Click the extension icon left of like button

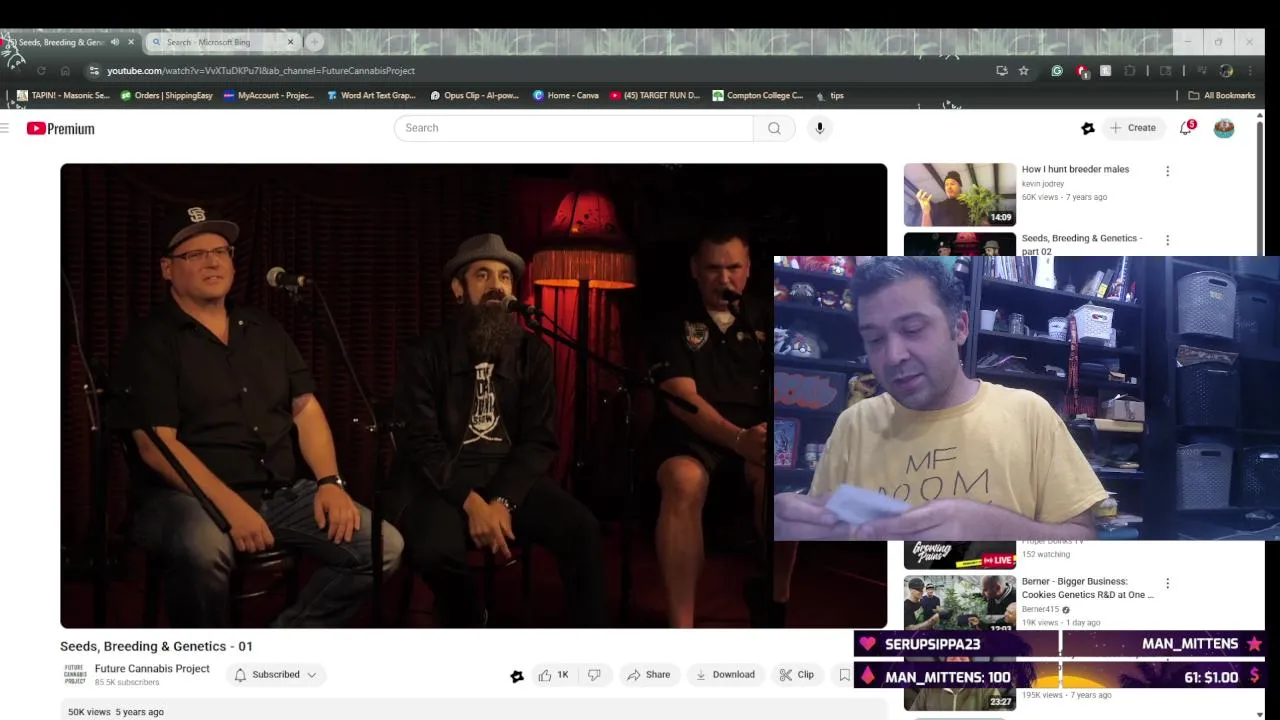[x=517, y=676]
